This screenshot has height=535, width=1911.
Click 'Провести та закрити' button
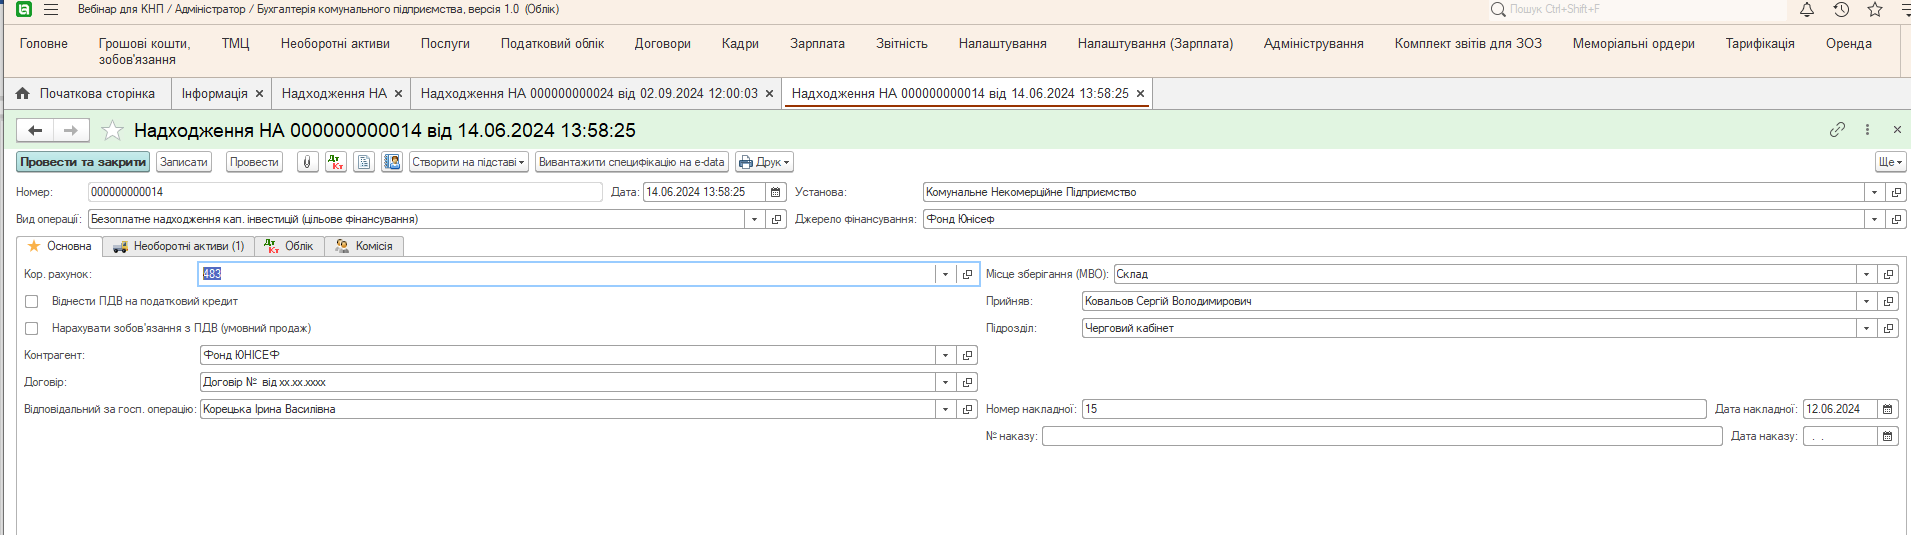[83, 162]
